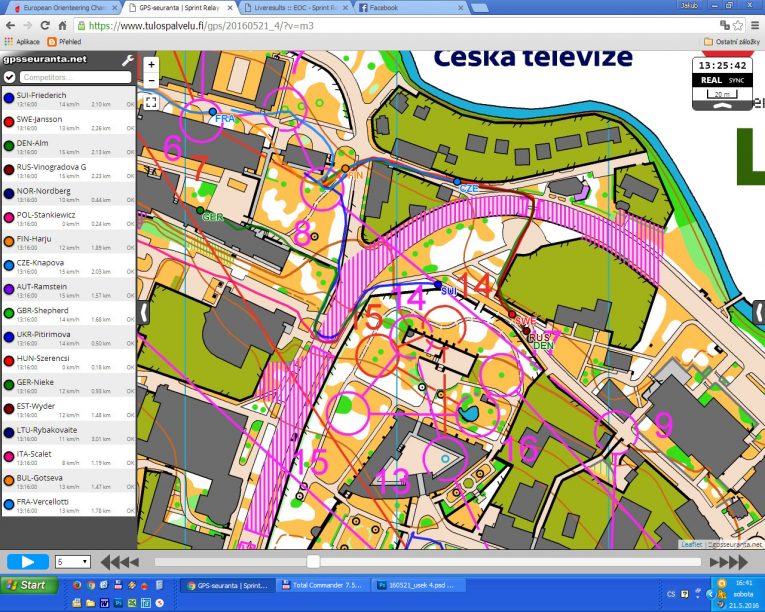Toggle SWE-Jansson competitor dot

point(9,122)
